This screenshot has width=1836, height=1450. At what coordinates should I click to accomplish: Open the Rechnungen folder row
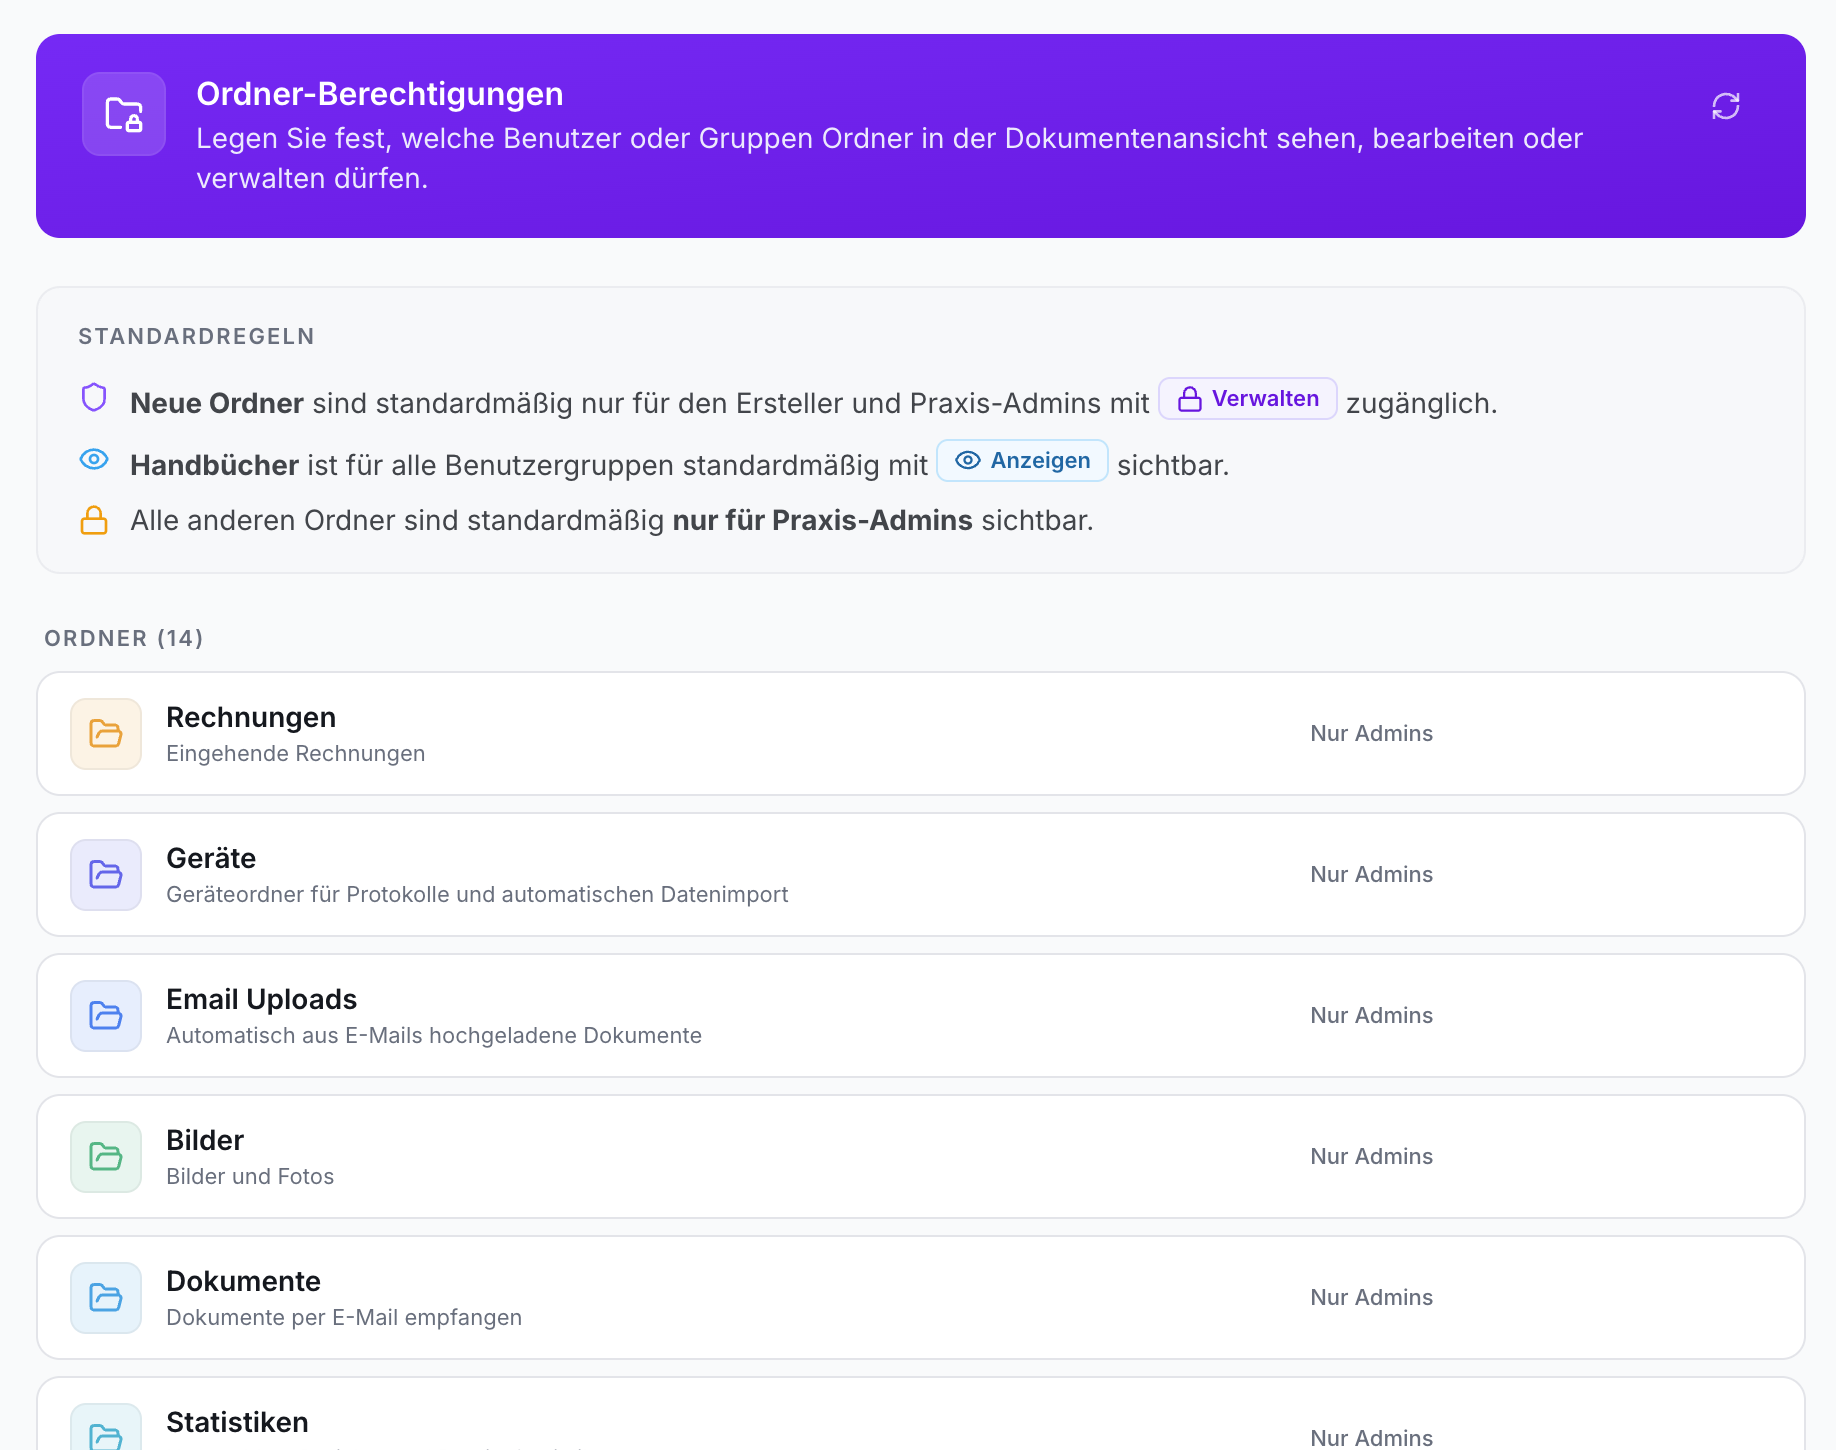(920, 734)
